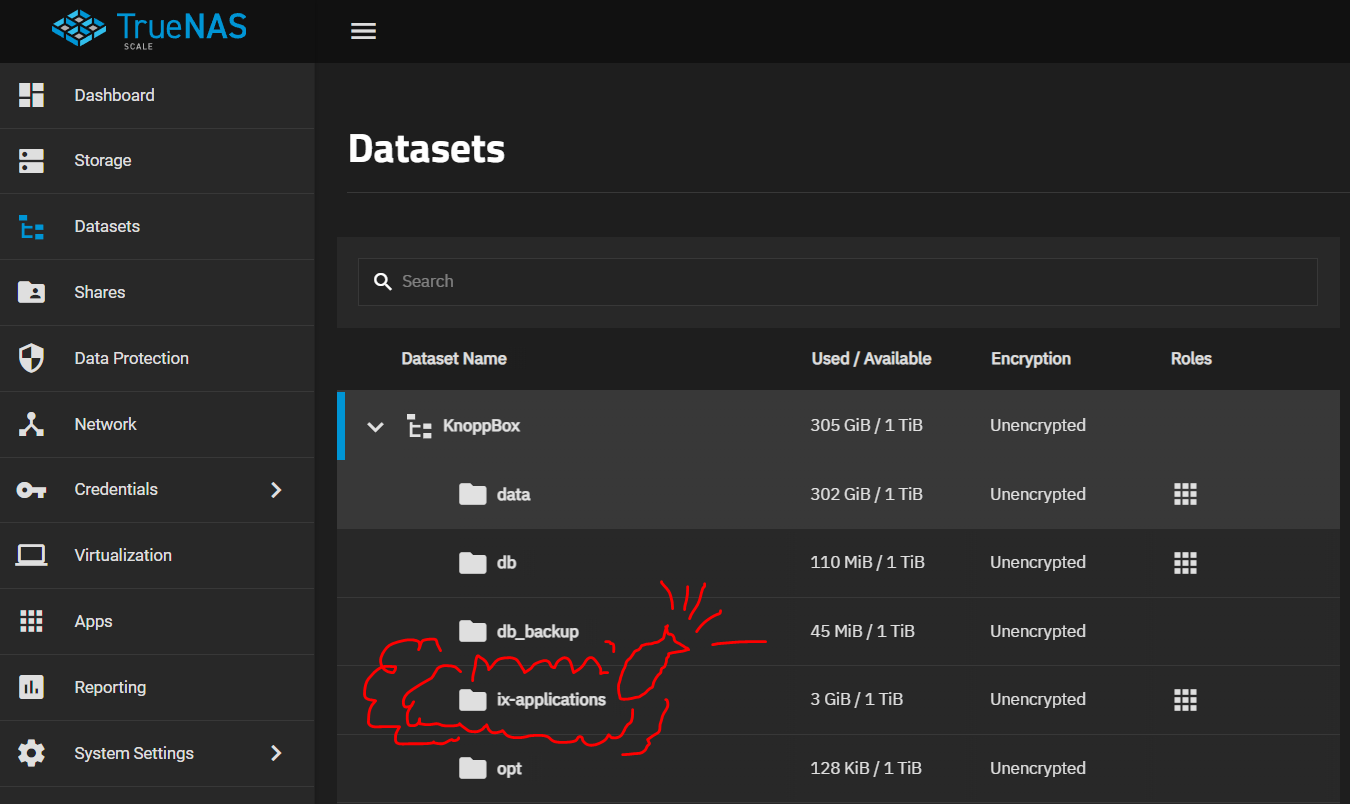Open the Reporting menu item
Viewport: 1350px width, 804px height.
point(157,688)
